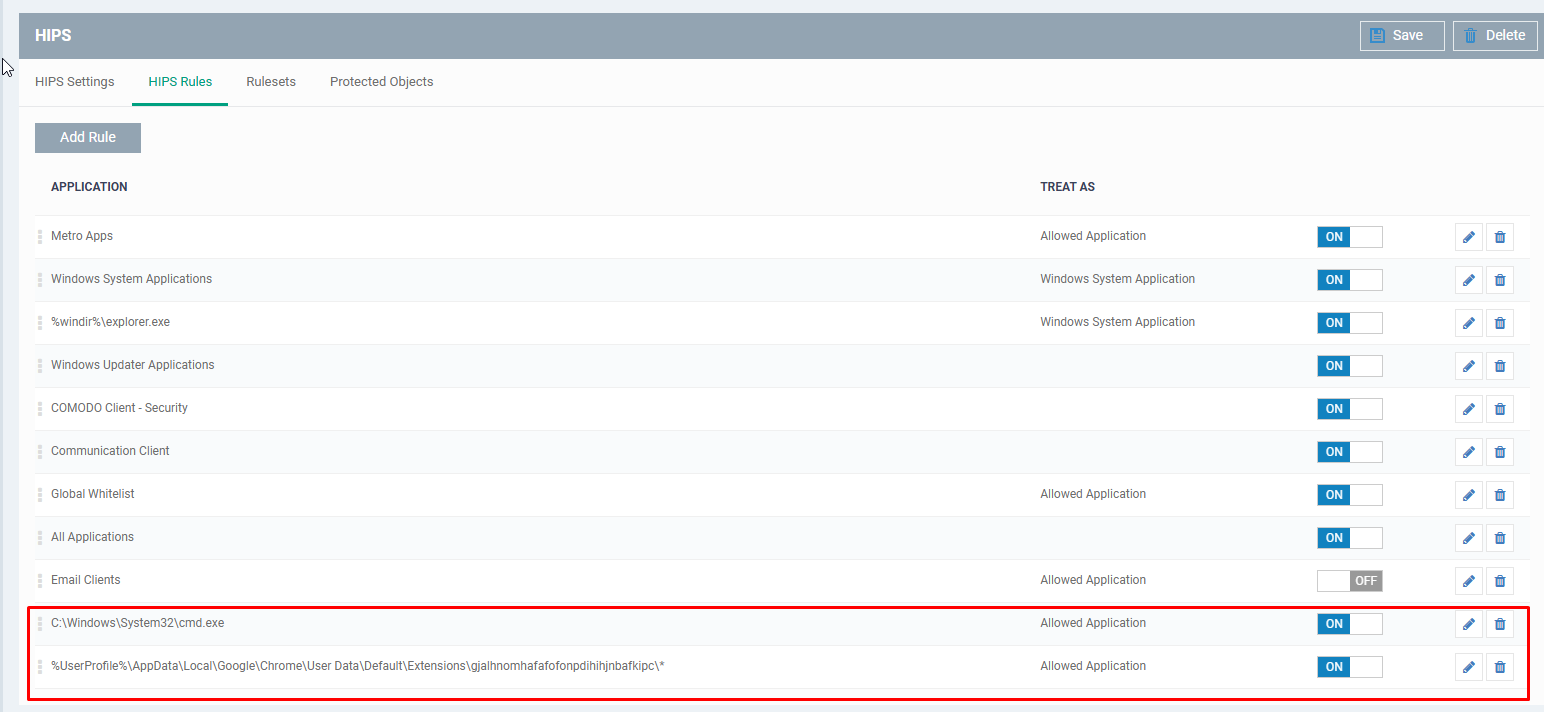Disable the All Applications rule toggle
The height and width of the screenshot is (712, 1544).
[x=1349, y=538]
